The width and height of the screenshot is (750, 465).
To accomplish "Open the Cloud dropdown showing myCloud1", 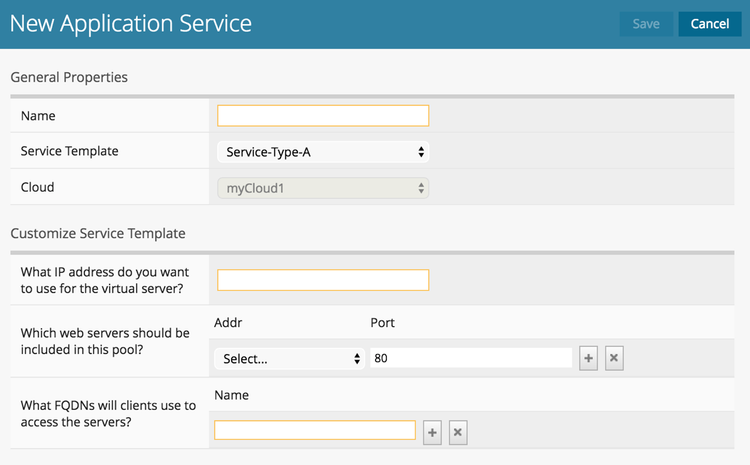I will tap(323, 188).
